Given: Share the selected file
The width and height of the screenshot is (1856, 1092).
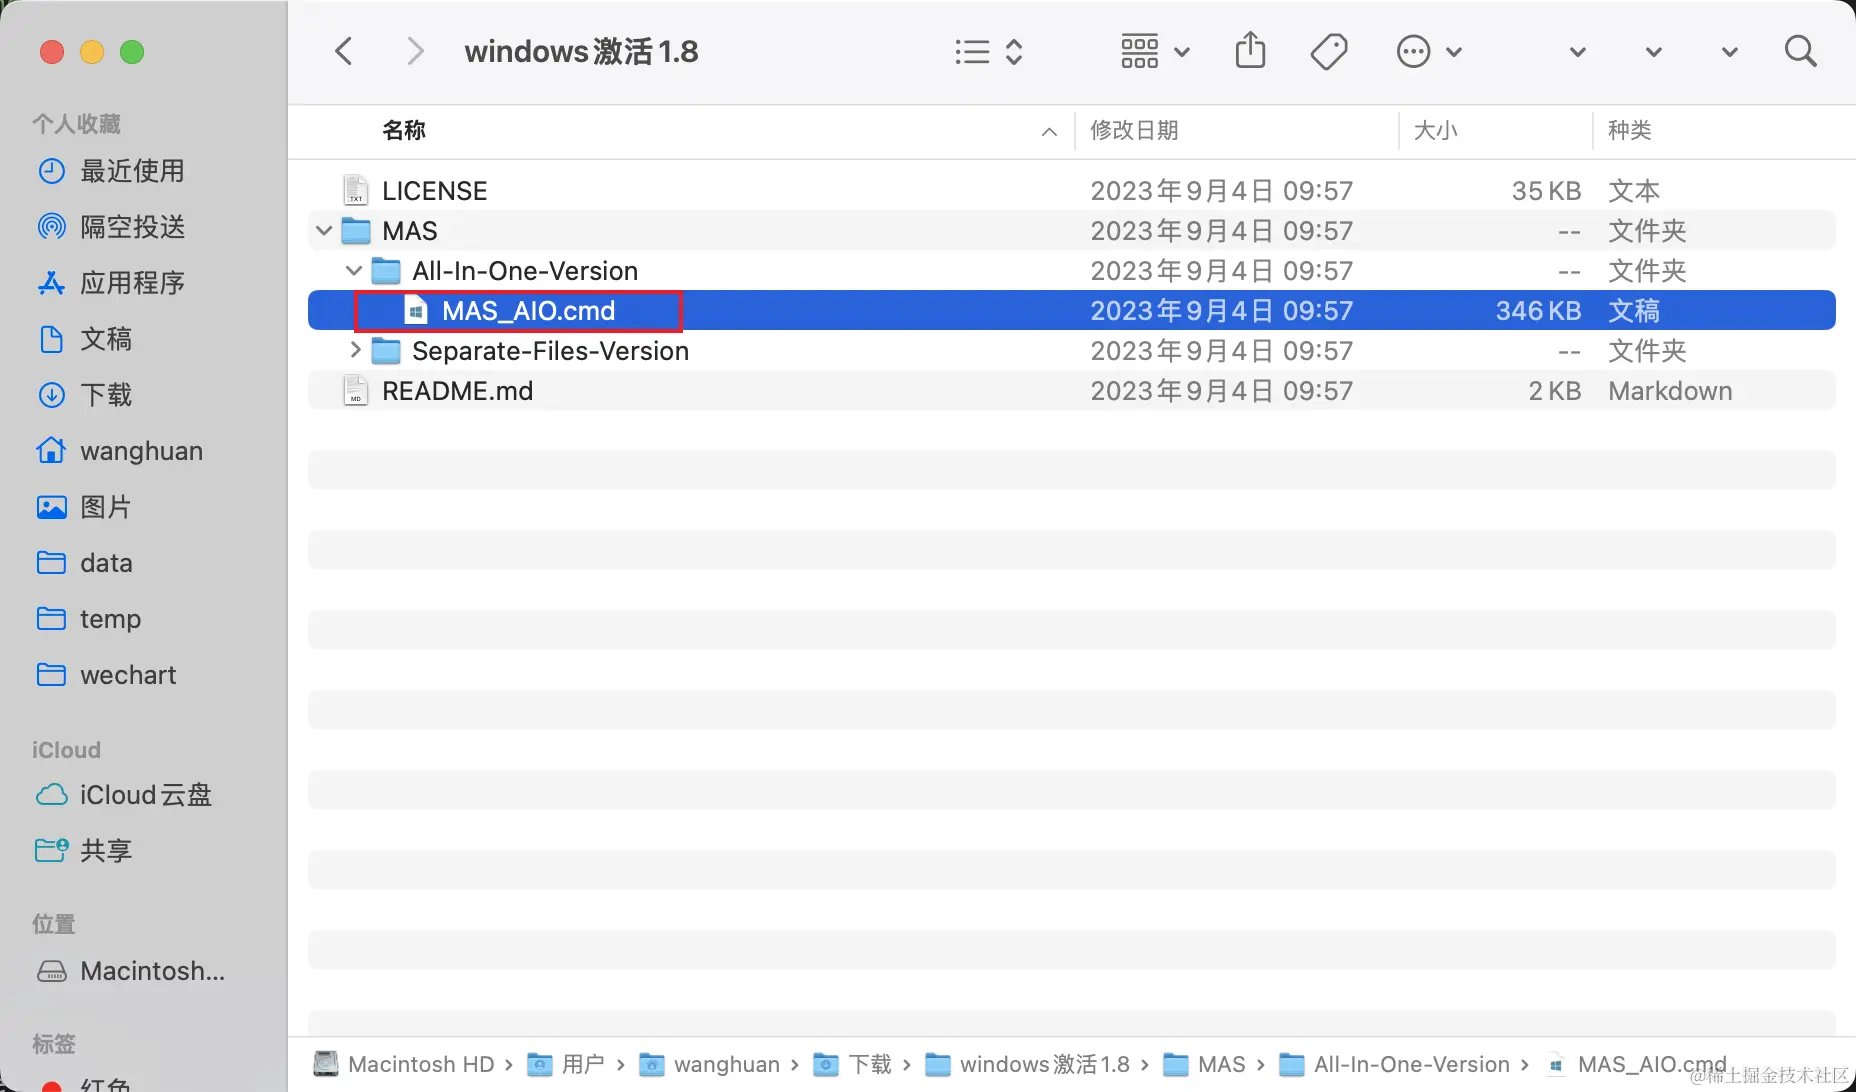Looking at the screenshot, I should (1250, 51).
